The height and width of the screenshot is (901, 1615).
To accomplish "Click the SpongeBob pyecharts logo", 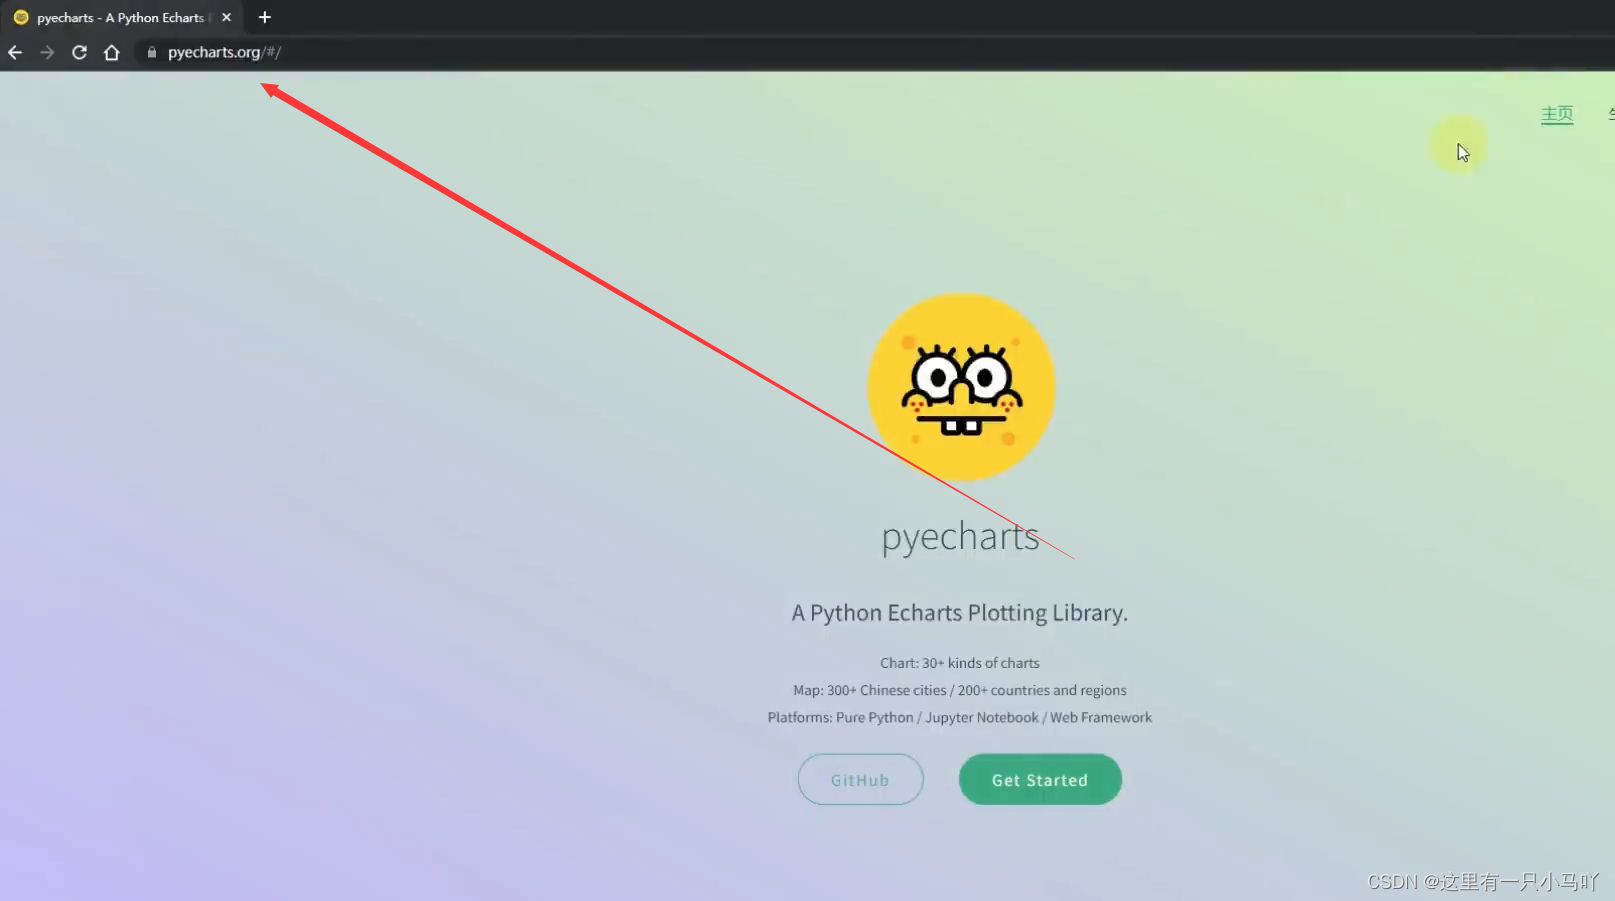I will [x=961, y=387].
